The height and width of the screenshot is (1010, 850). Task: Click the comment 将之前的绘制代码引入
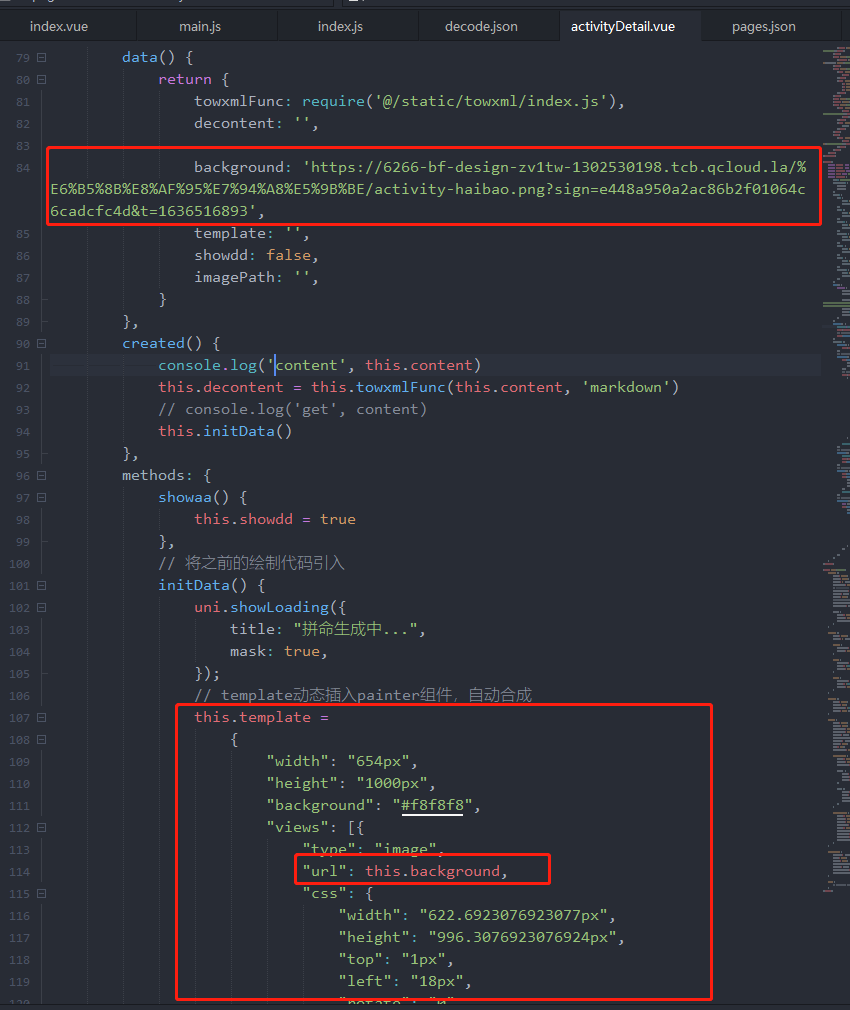(x=252, y=563)
